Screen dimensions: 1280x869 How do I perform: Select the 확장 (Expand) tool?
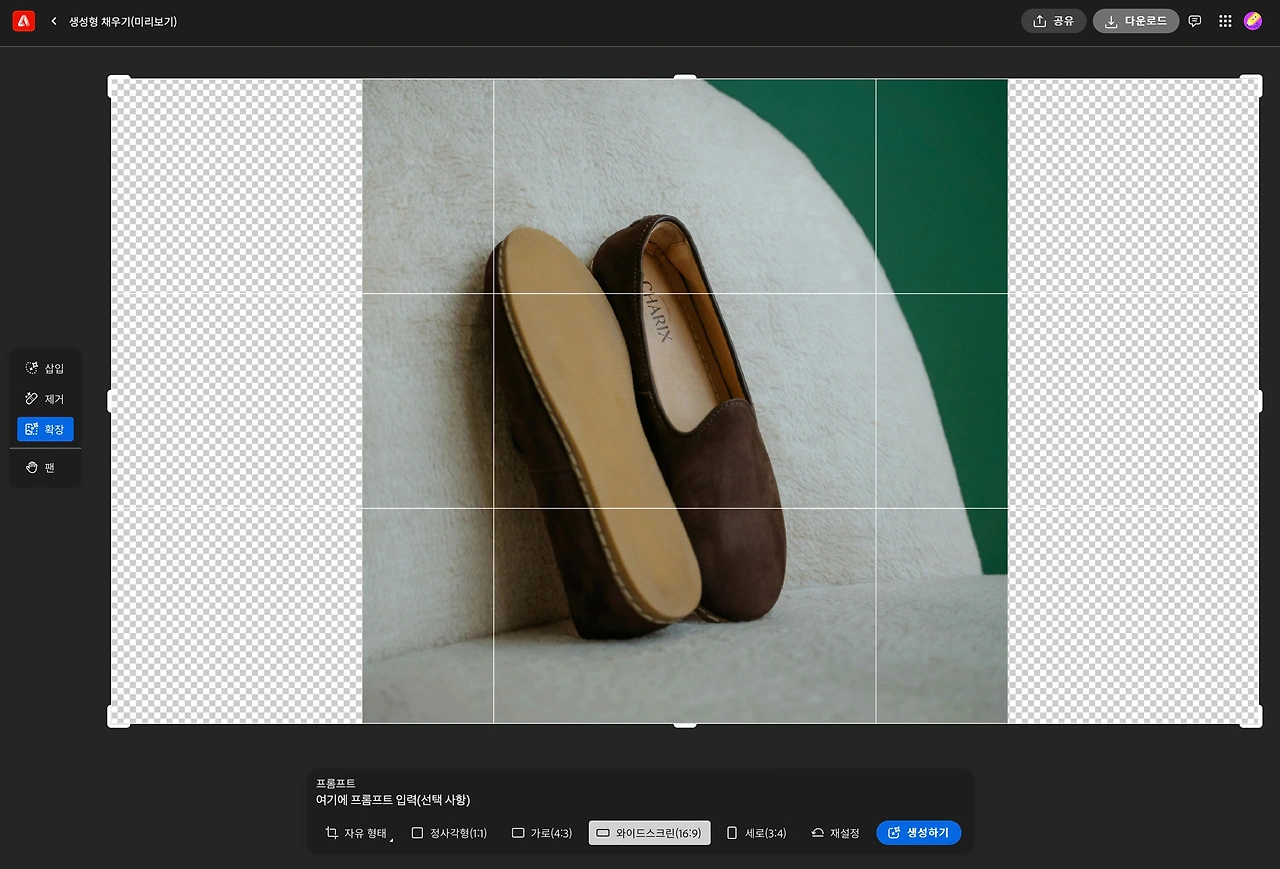coord(45,429)
